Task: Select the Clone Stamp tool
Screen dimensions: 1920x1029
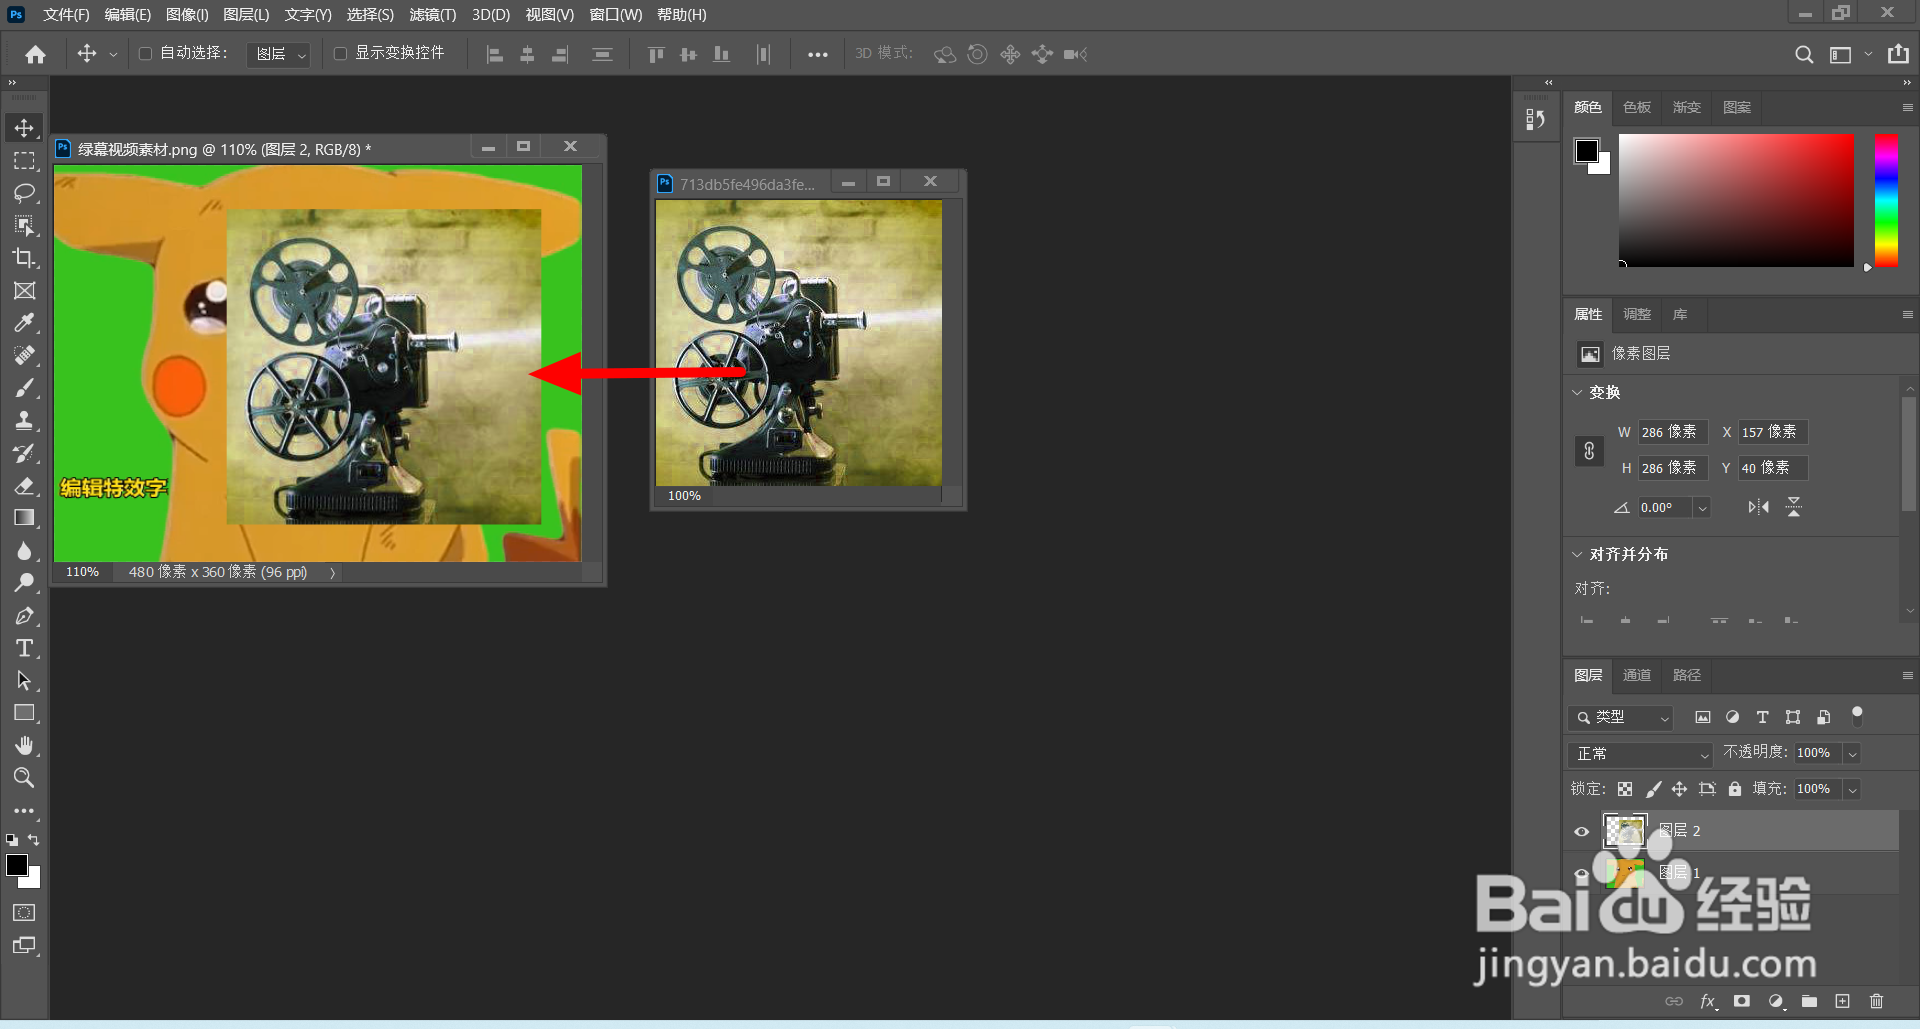Action: (x=24, y=421)
